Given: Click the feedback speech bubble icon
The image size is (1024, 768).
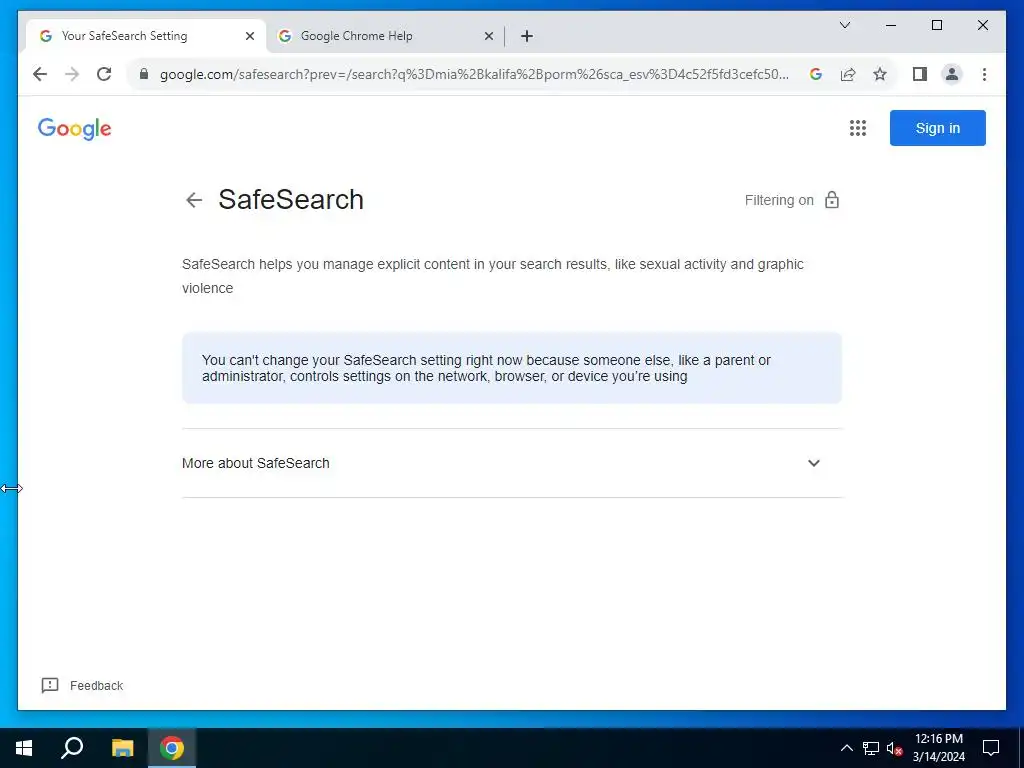Looking at the screenshot, I should pyautogui.click(x=50, y=686).
